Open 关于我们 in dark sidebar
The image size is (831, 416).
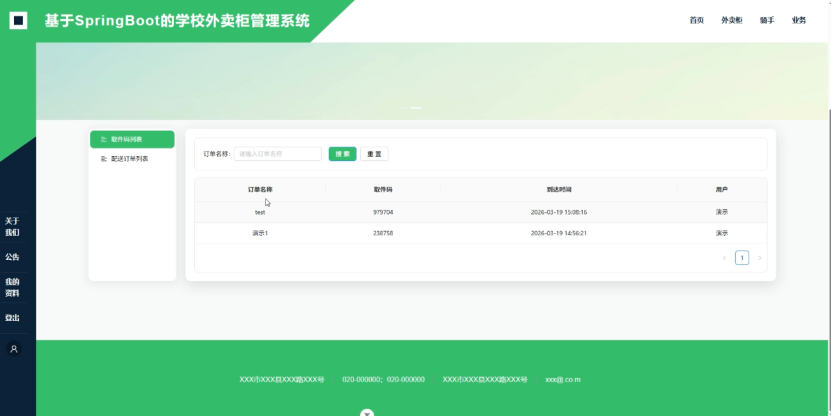12,227
